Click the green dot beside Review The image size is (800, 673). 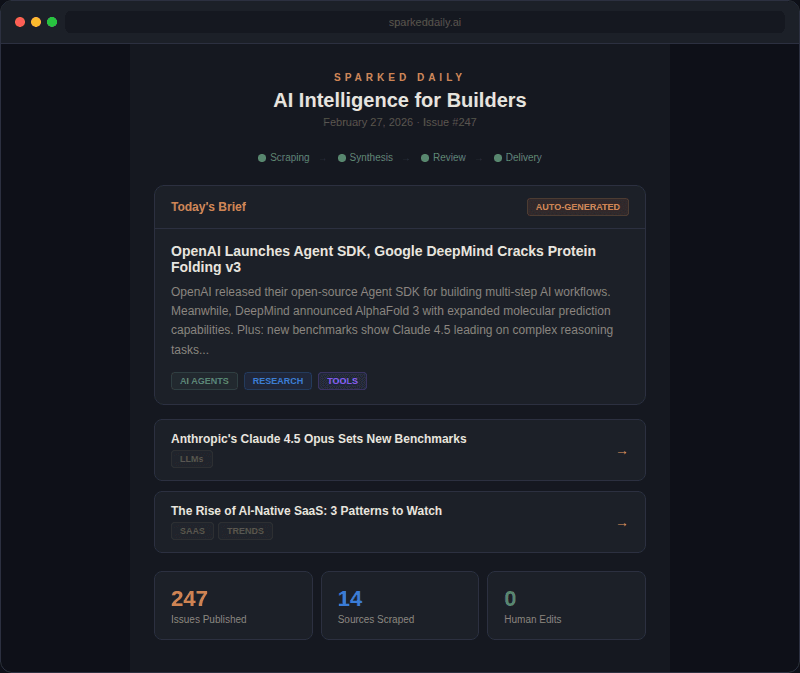pos(424,158)
